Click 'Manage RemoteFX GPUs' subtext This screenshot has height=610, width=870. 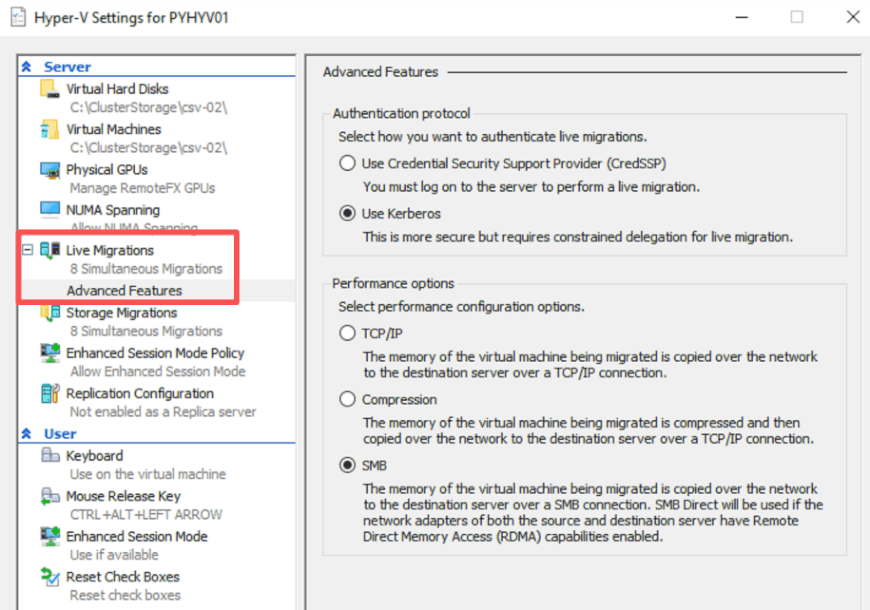point(142,188)
